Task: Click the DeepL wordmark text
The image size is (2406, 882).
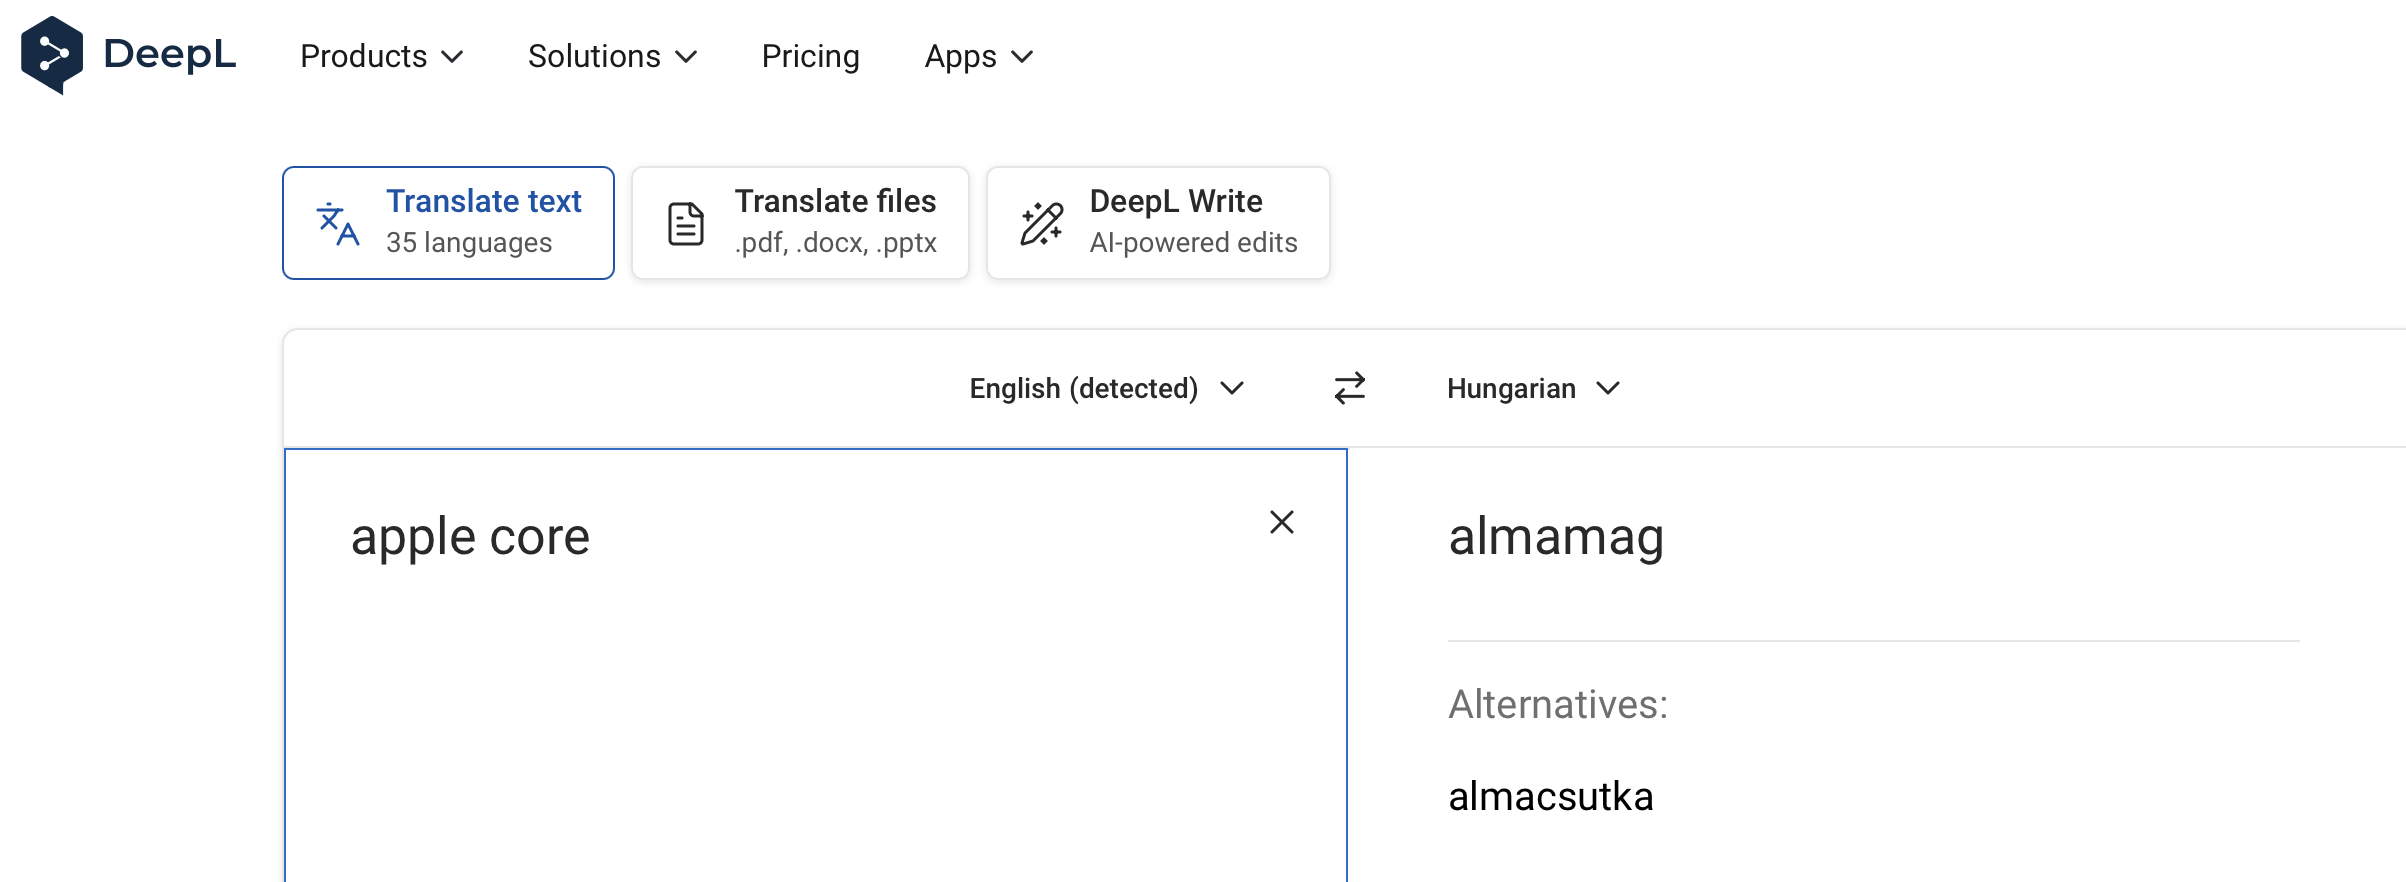Action: click(x=169, y=55)
